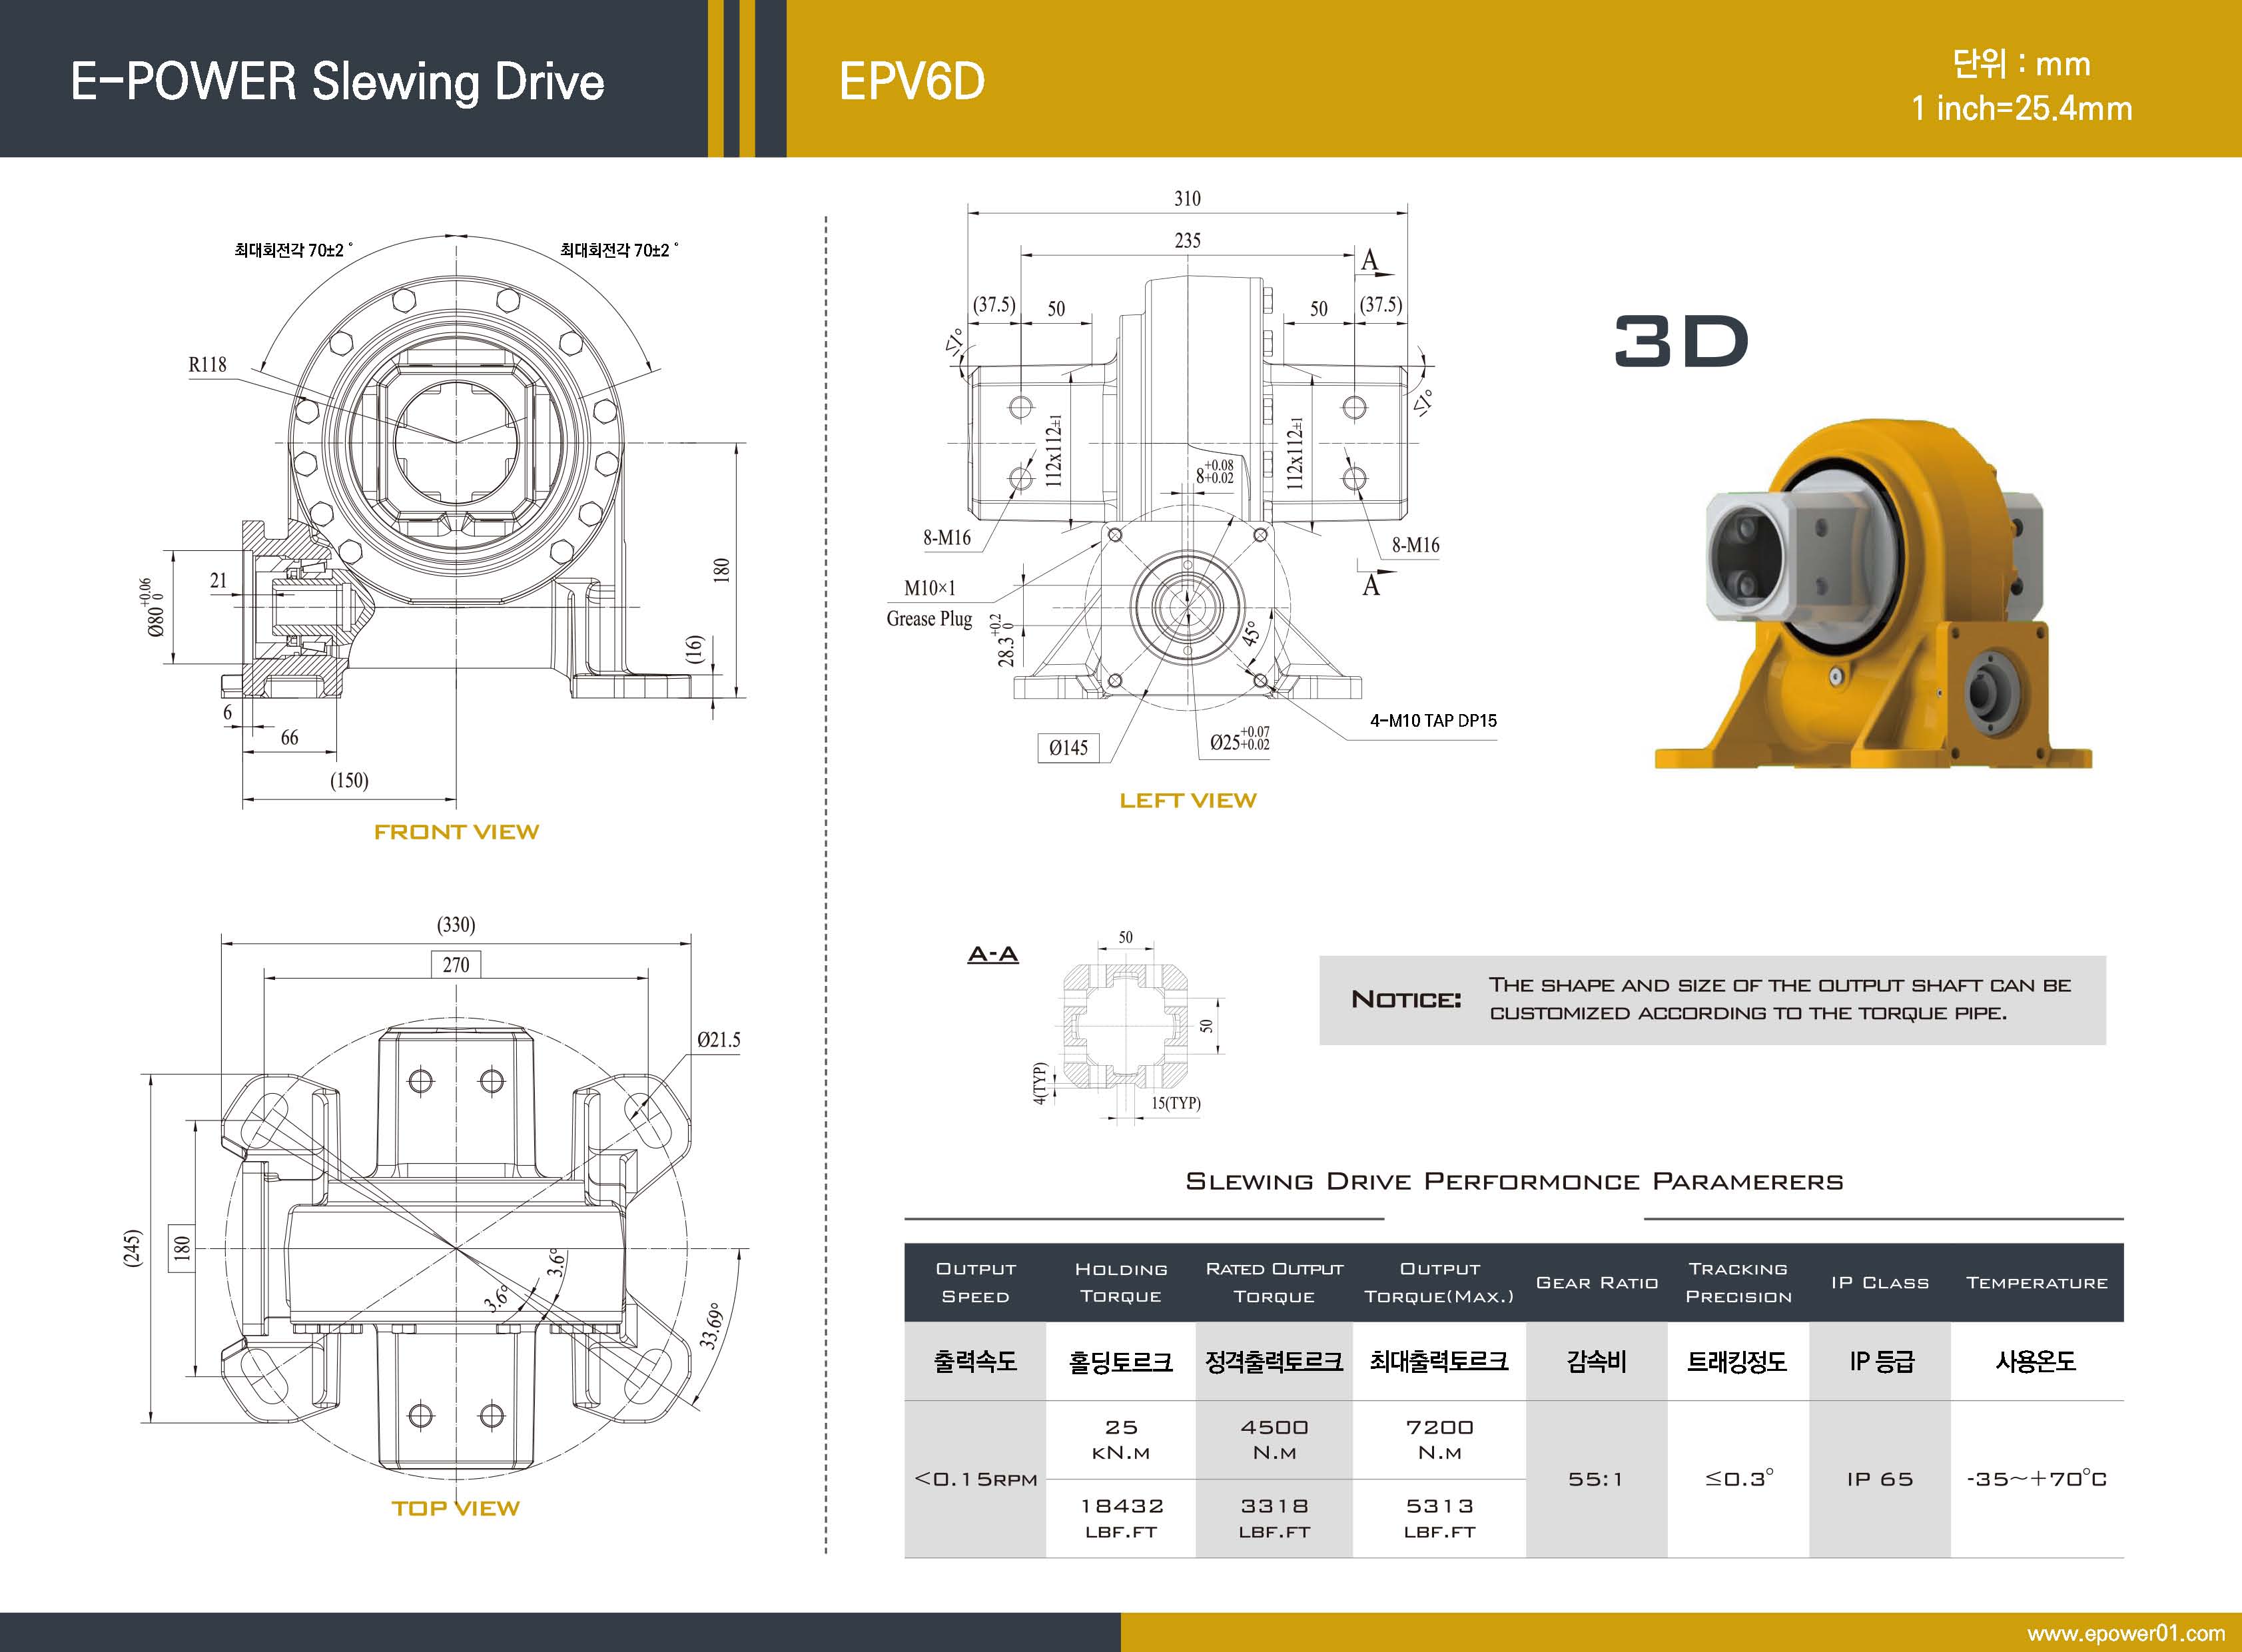
Task: Click the Ø145 boxed dimension label
Action: [1068, 747]
